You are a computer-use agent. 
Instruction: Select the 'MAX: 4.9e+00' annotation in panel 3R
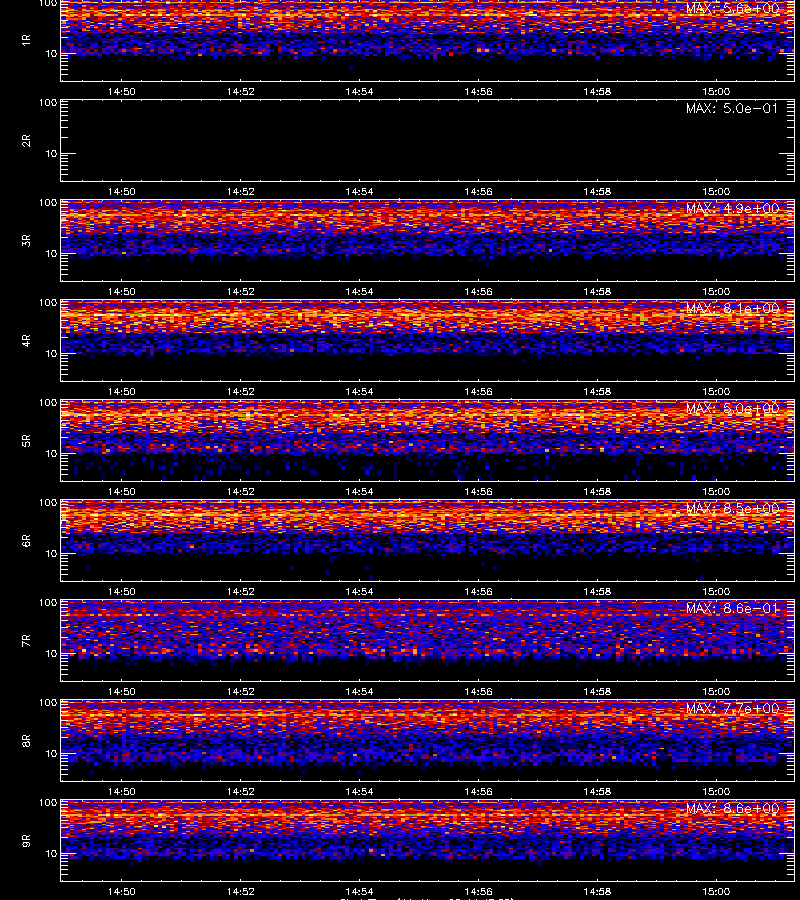click(x=732, y=208)
